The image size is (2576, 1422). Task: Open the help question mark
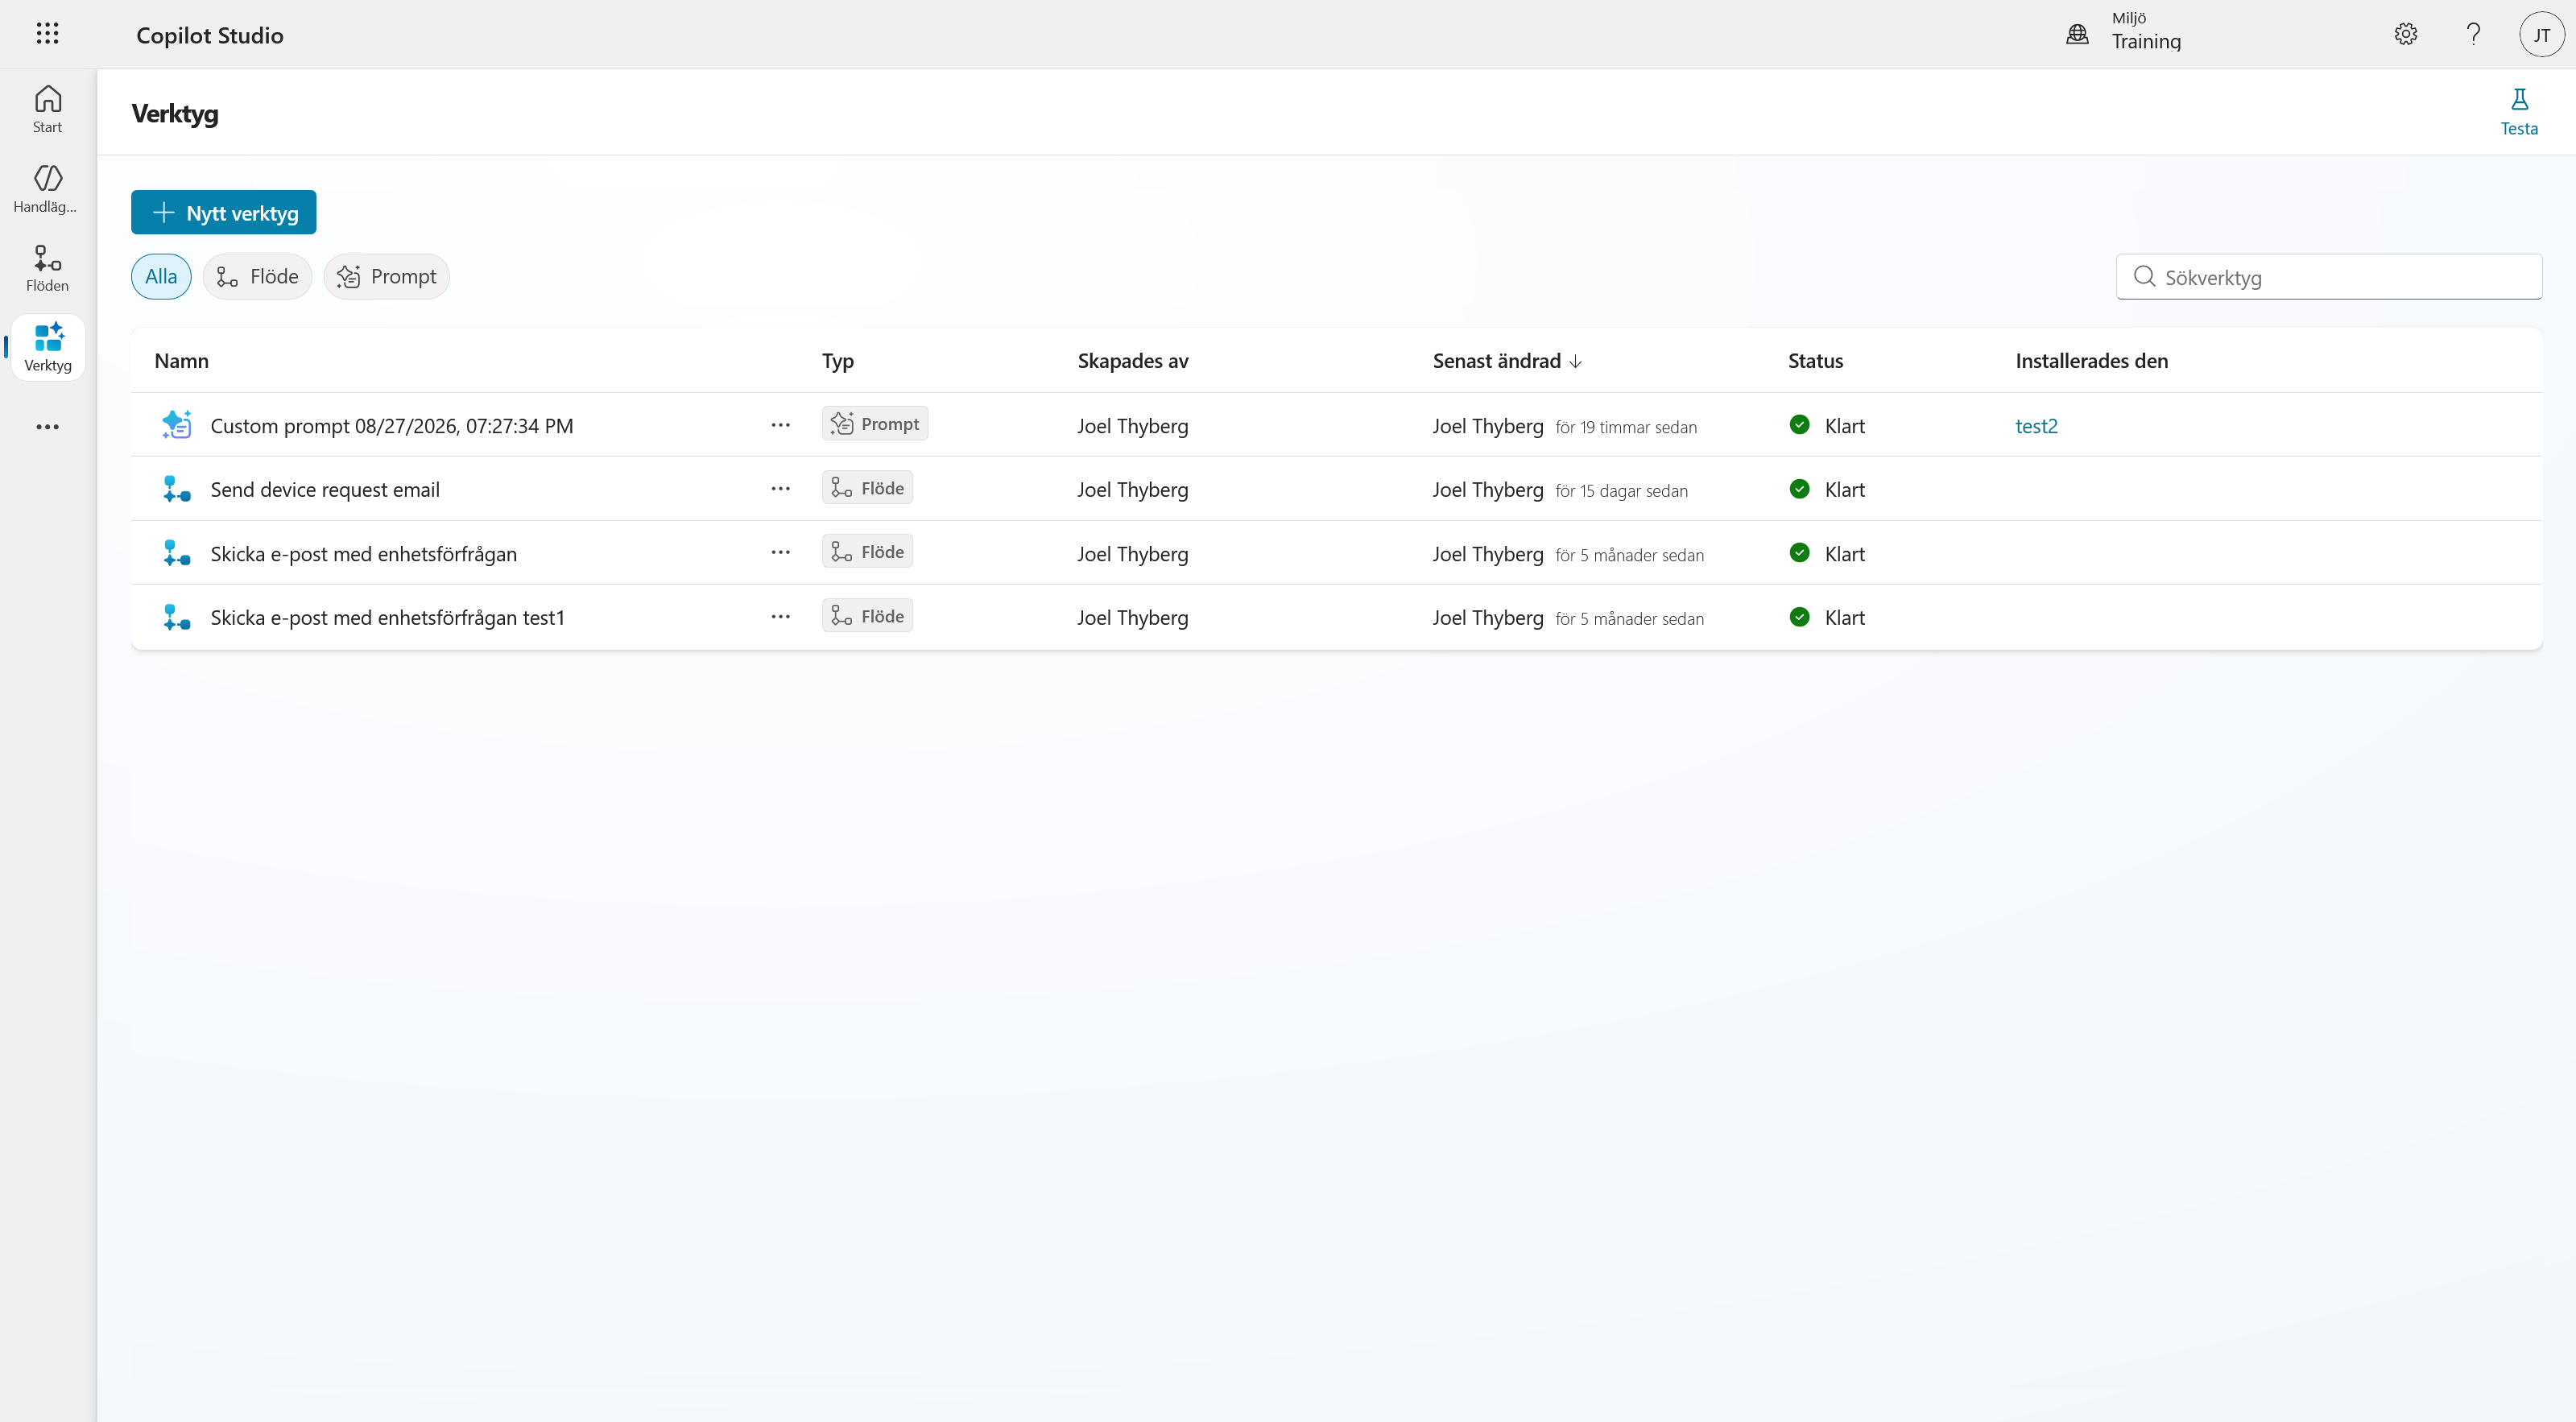click(2473, 34)
